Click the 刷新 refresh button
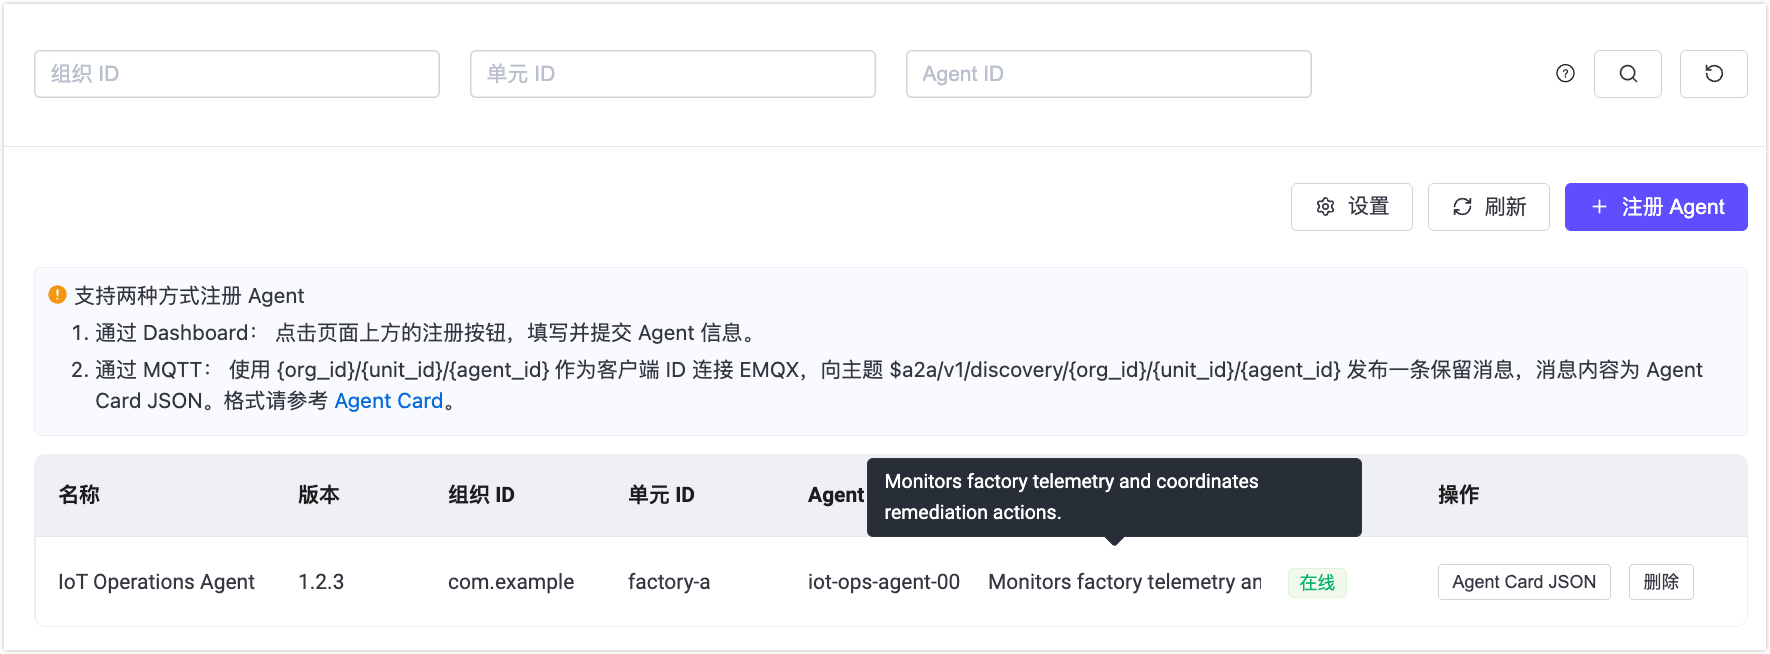The image size is (1770, 654). (1488, 206)
